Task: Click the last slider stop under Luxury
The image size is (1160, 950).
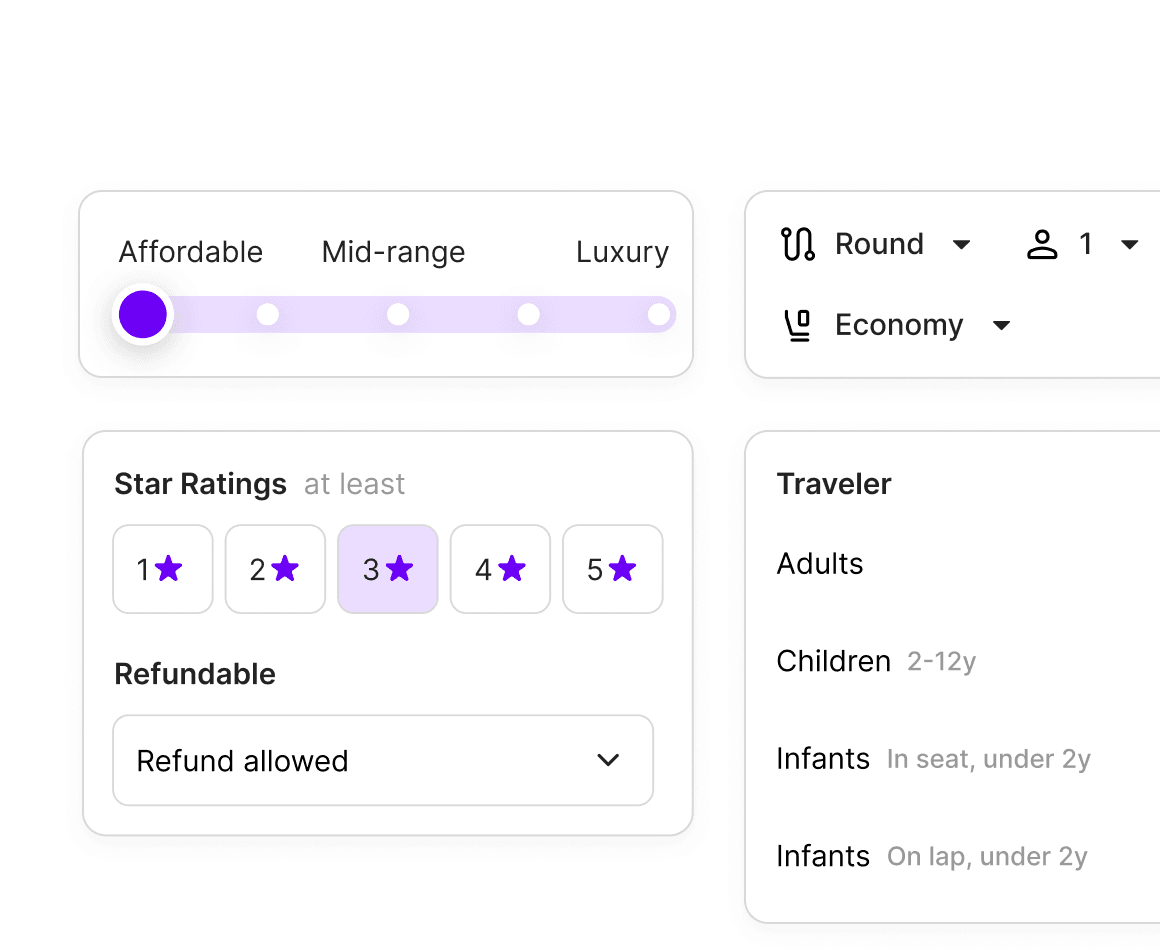Action: point(658,315)
